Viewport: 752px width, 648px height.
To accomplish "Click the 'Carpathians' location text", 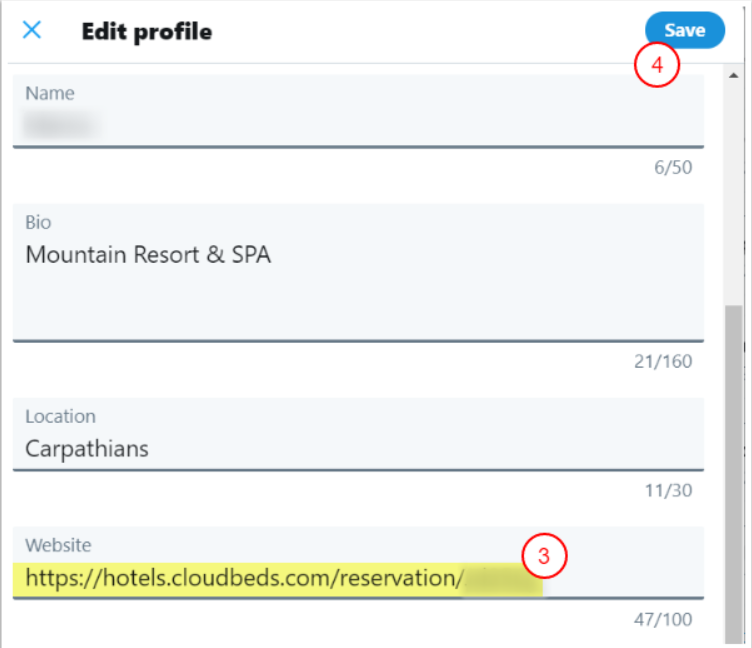I will click(x=87, y=449).
